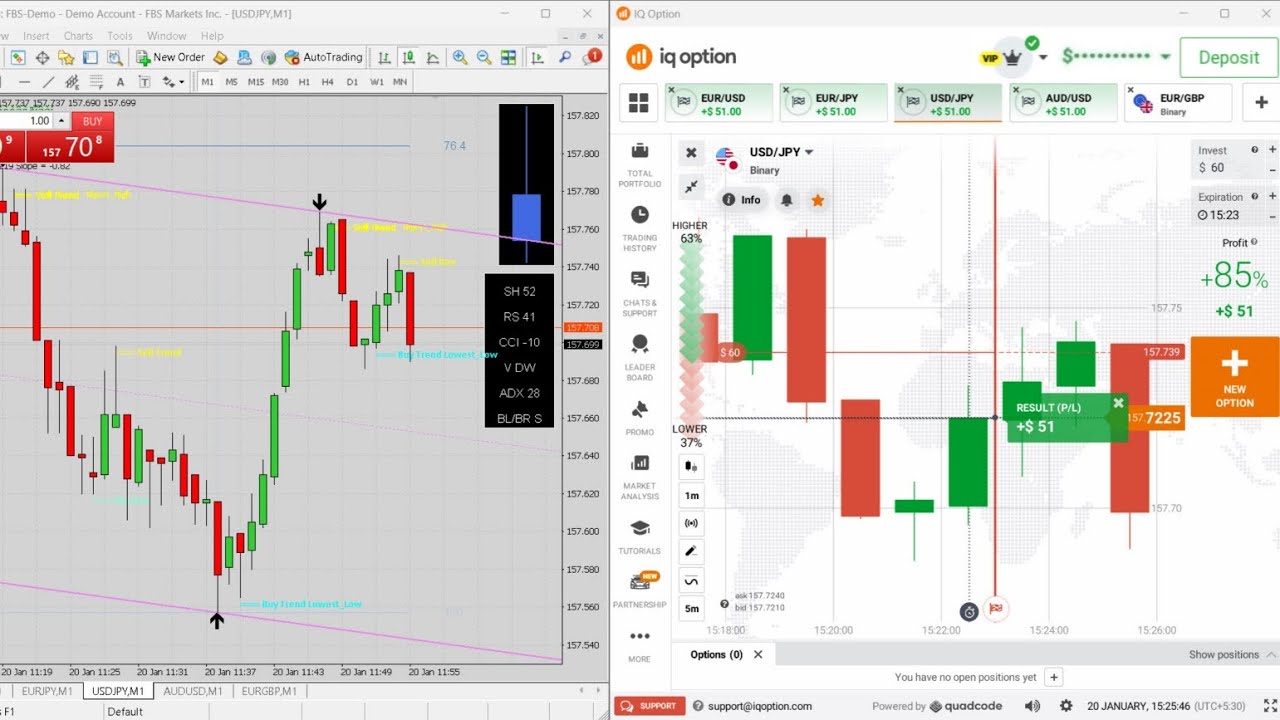Open the MetaTrader Charts menu
Image resolution: width=1280 pixels, height=720 pixels.
78,36
